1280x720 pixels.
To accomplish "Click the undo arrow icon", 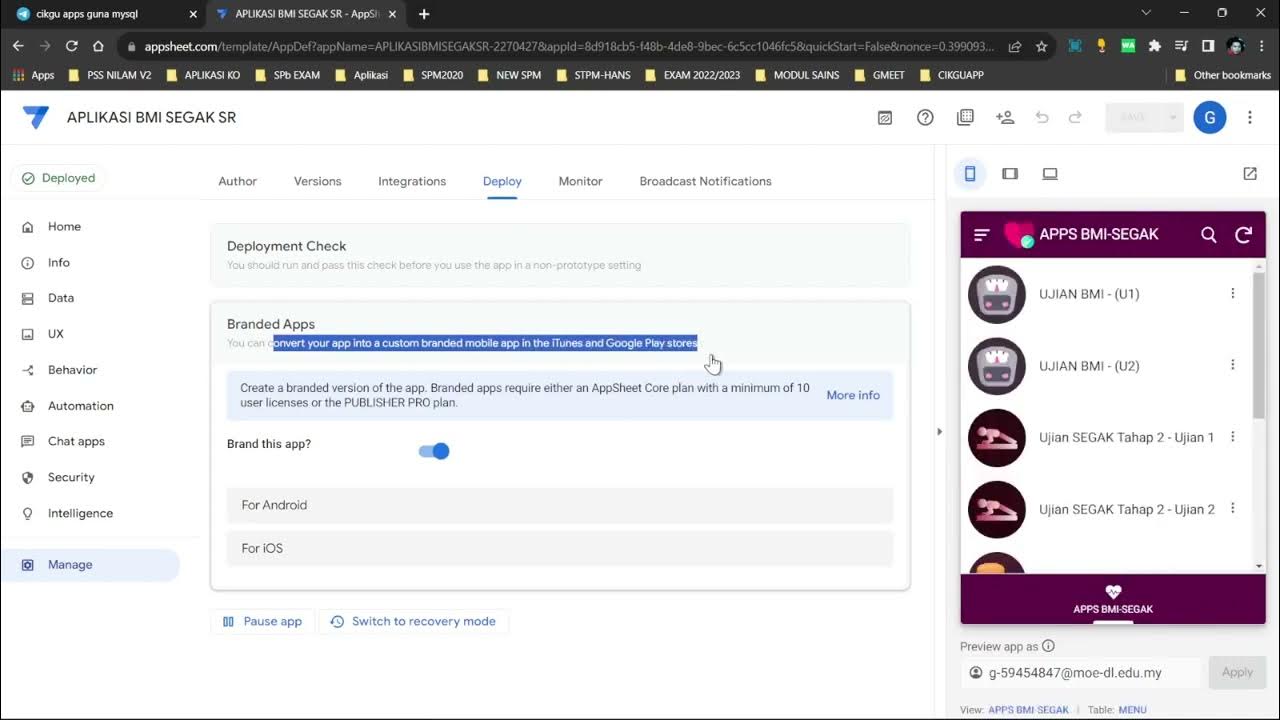I will (x=1042, y=117).
